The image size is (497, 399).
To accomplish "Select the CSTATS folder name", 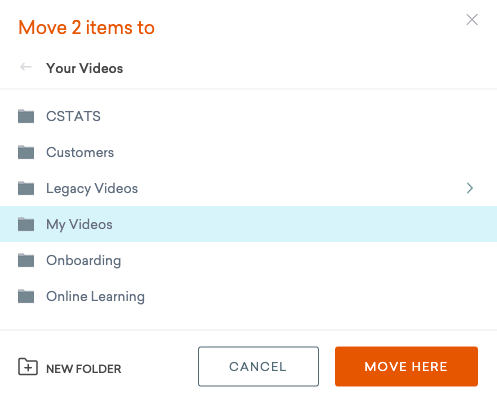I will (73, 116).
